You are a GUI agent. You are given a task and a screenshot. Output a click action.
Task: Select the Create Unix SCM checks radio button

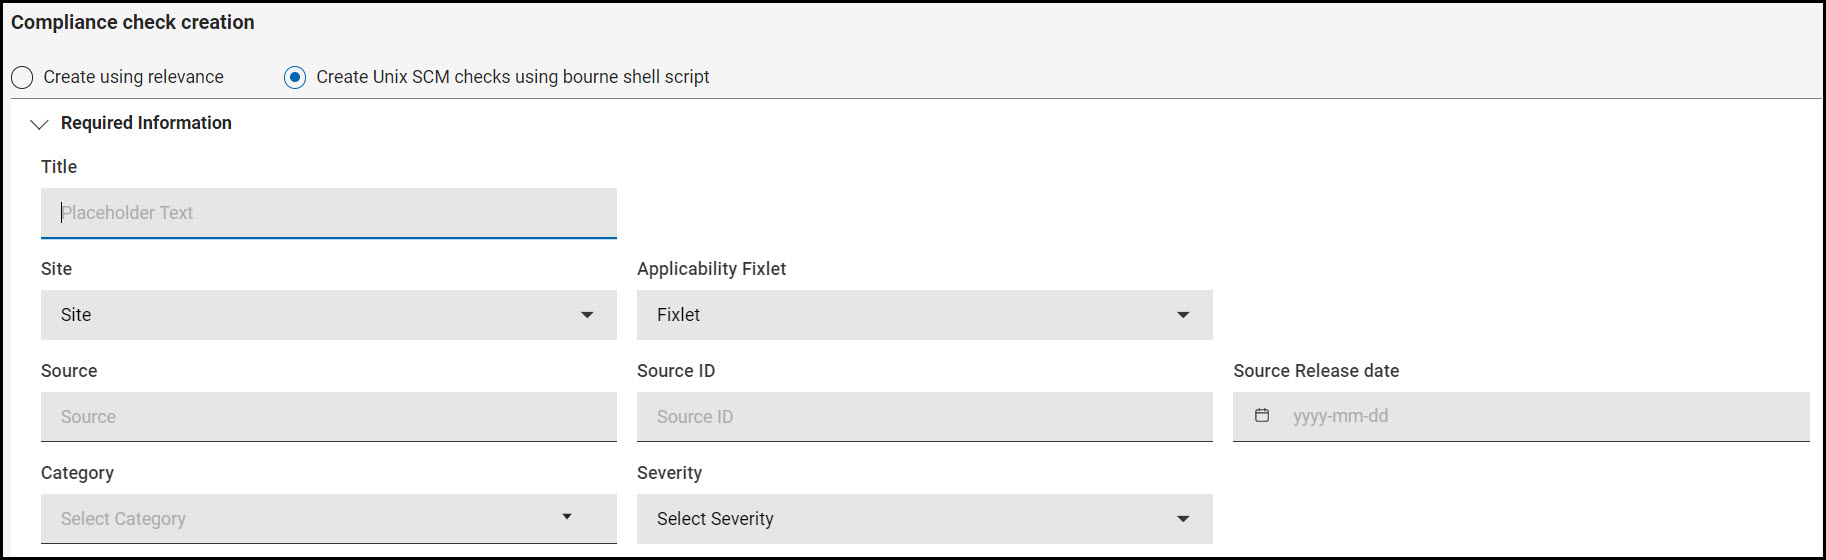[x=295, y=78]
